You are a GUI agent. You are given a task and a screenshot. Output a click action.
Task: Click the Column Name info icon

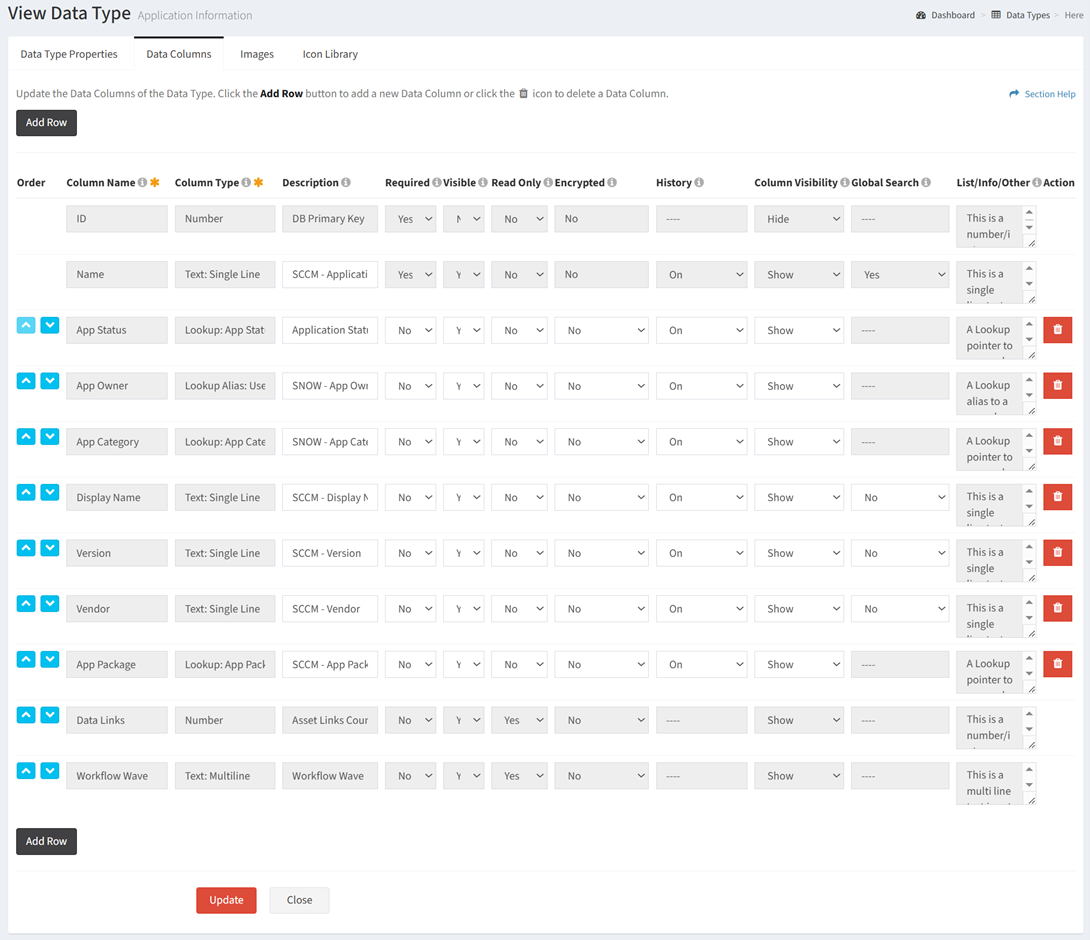(143, 182)
